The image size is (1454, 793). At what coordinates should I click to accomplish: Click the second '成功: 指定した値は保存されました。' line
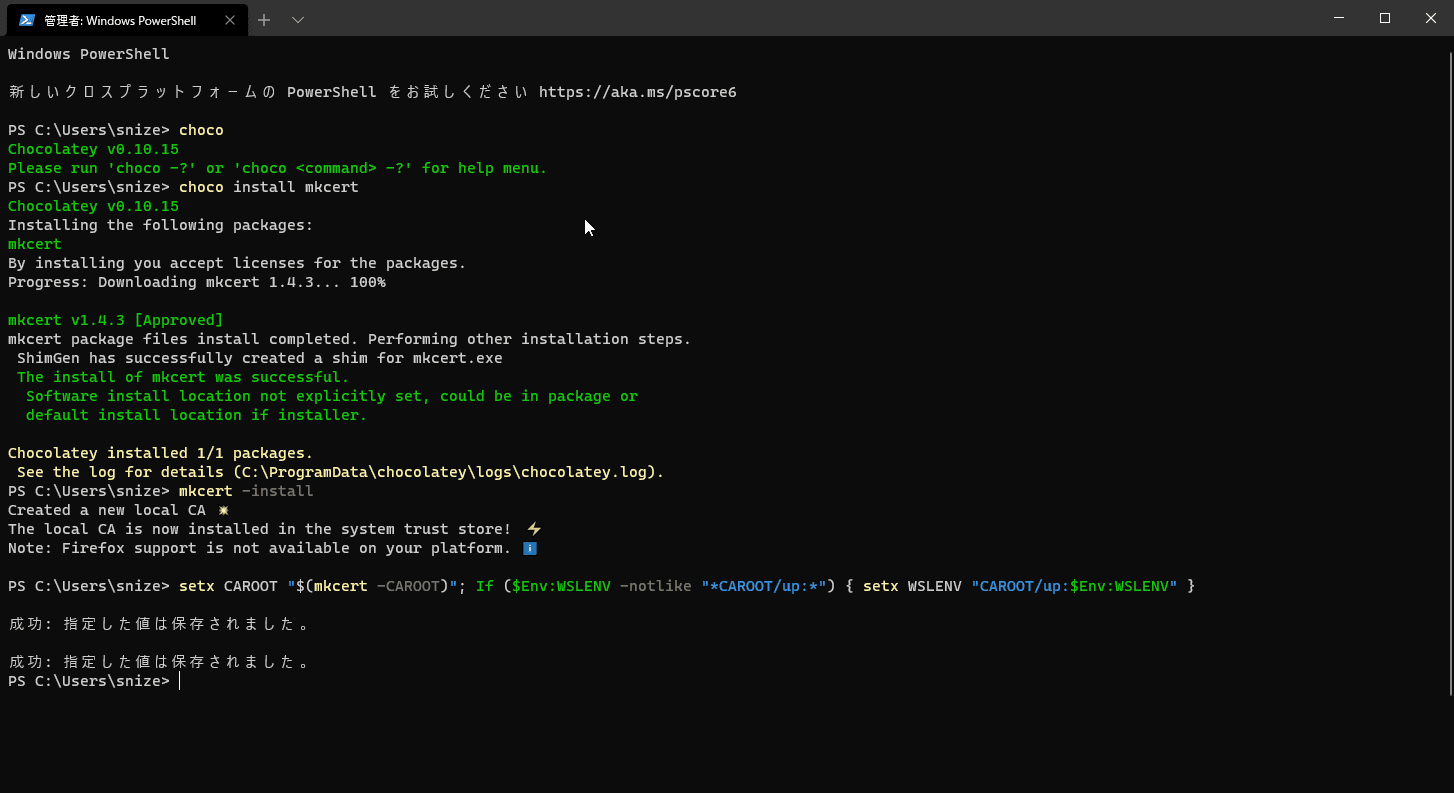click(x=160, y=662)
